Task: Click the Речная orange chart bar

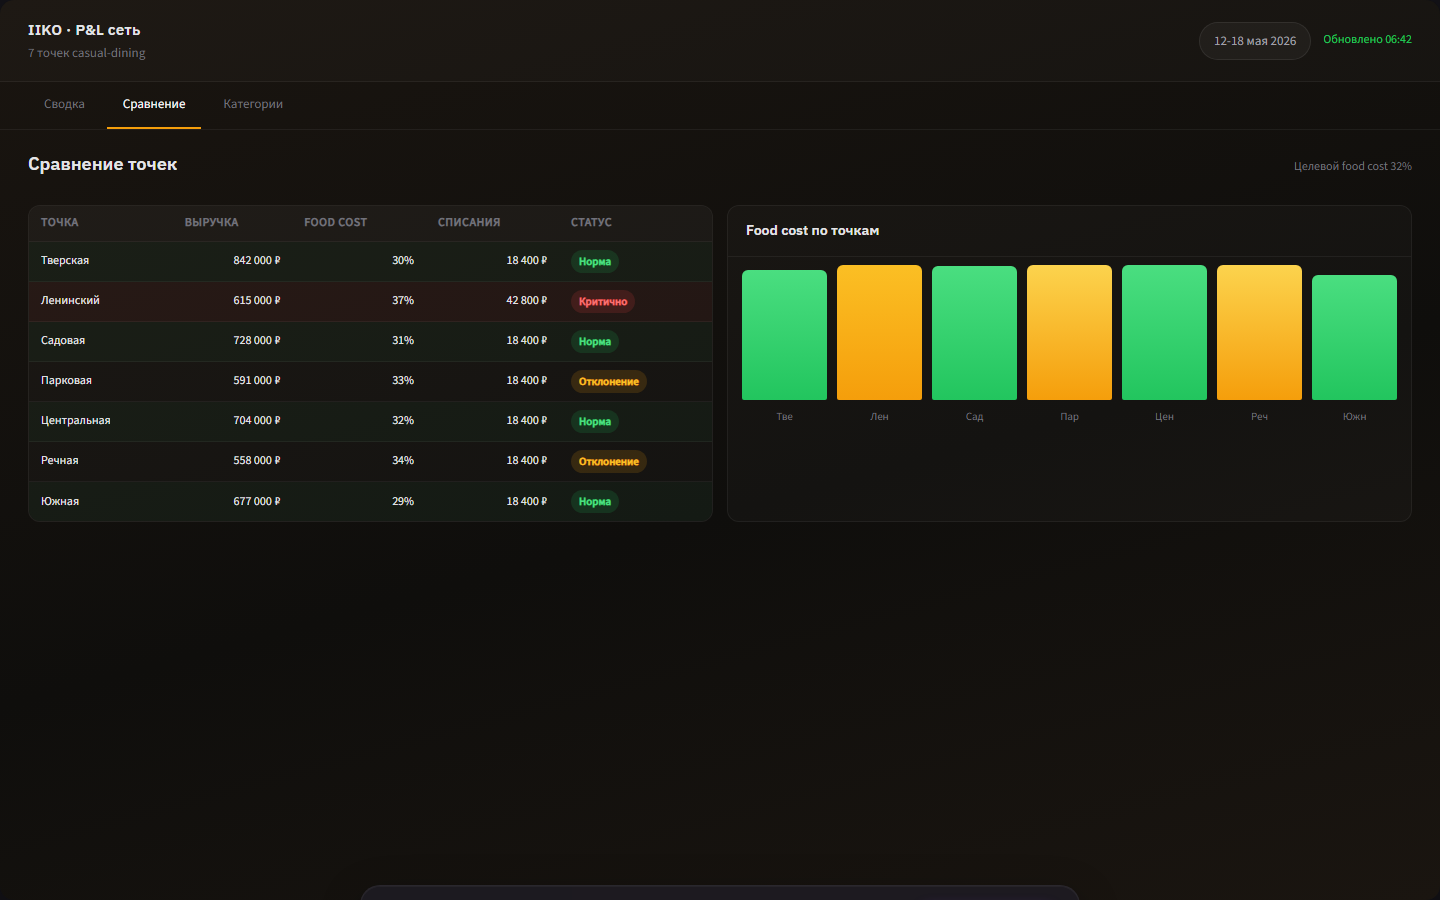Action: point(1259,332)
